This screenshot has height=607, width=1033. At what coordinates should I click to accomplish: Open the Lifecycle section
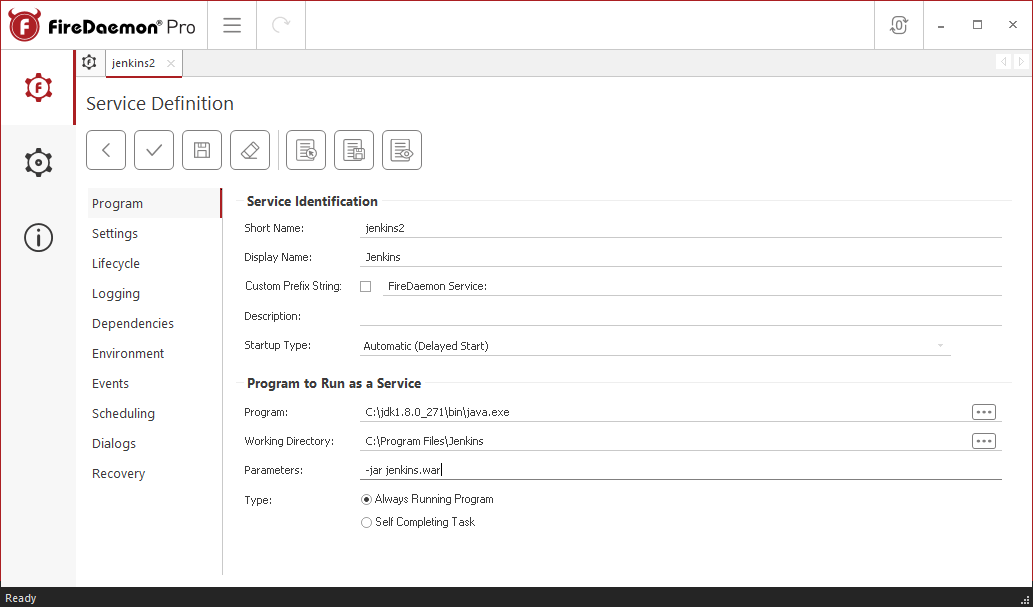(x=155, y=264)
